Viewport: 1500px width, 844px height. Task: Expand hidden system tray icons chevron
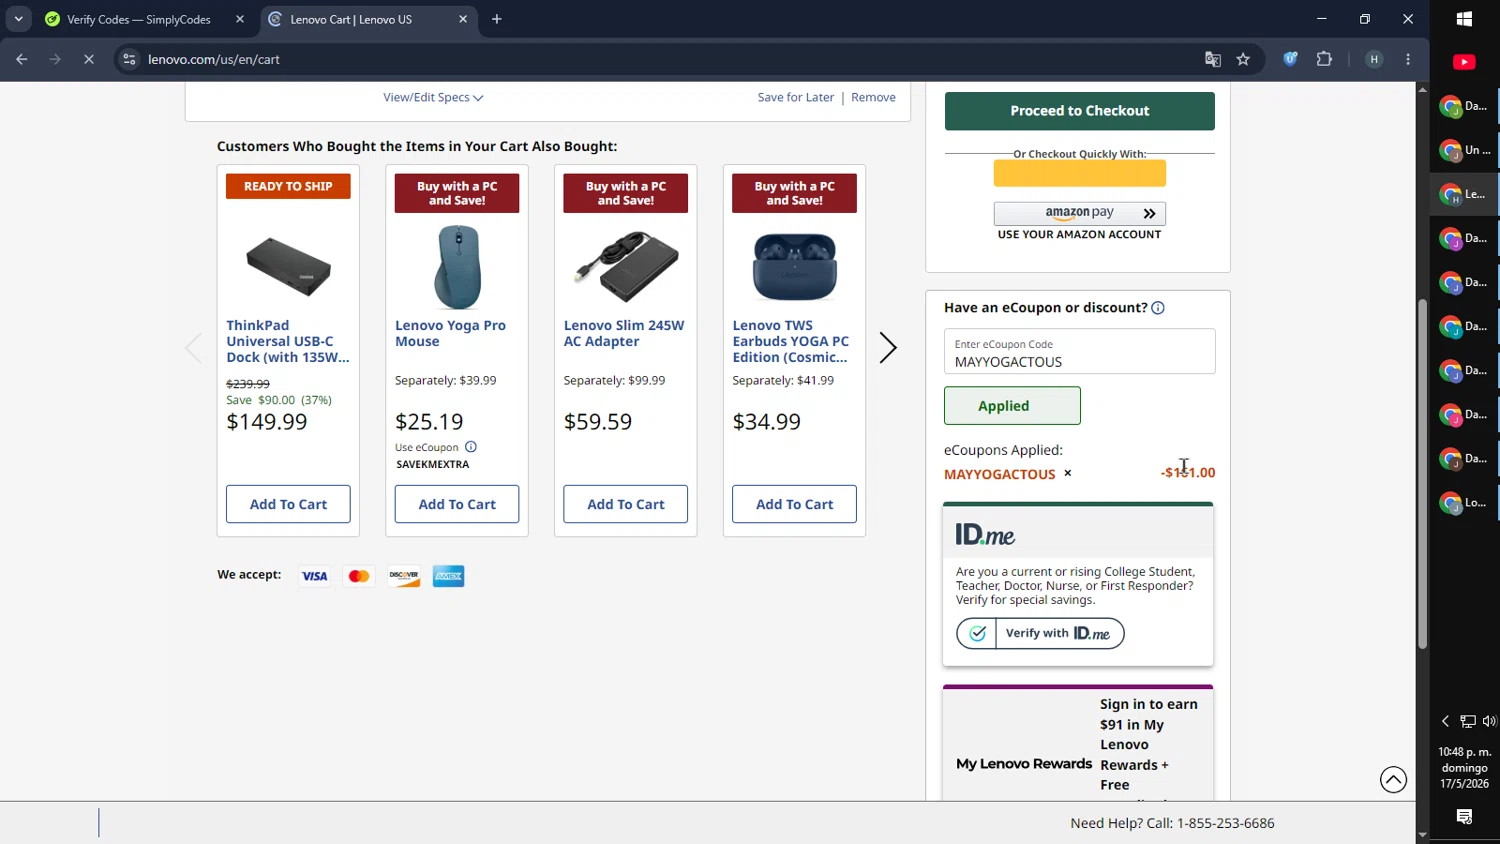tap(1445, 721)
